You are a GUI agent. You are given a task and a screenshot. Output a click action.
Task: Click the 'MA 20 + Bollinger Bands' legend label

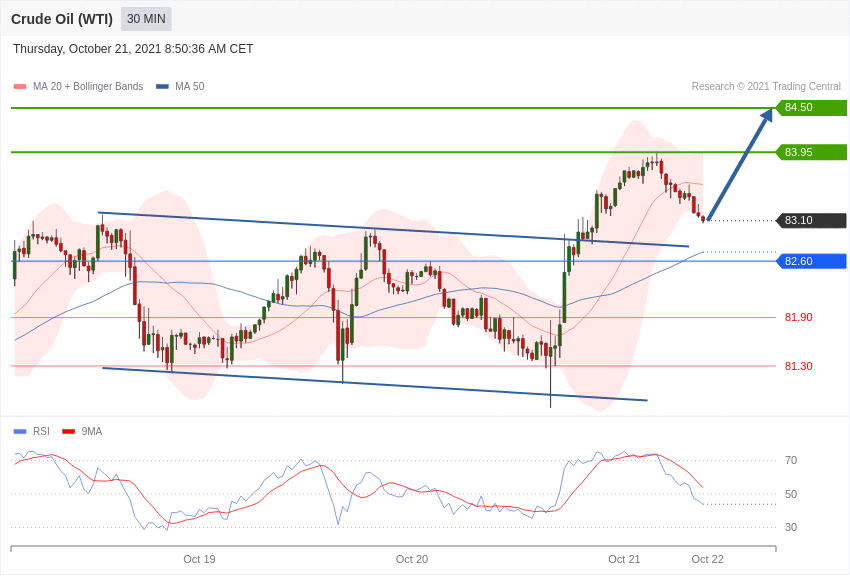pos(88,87)
